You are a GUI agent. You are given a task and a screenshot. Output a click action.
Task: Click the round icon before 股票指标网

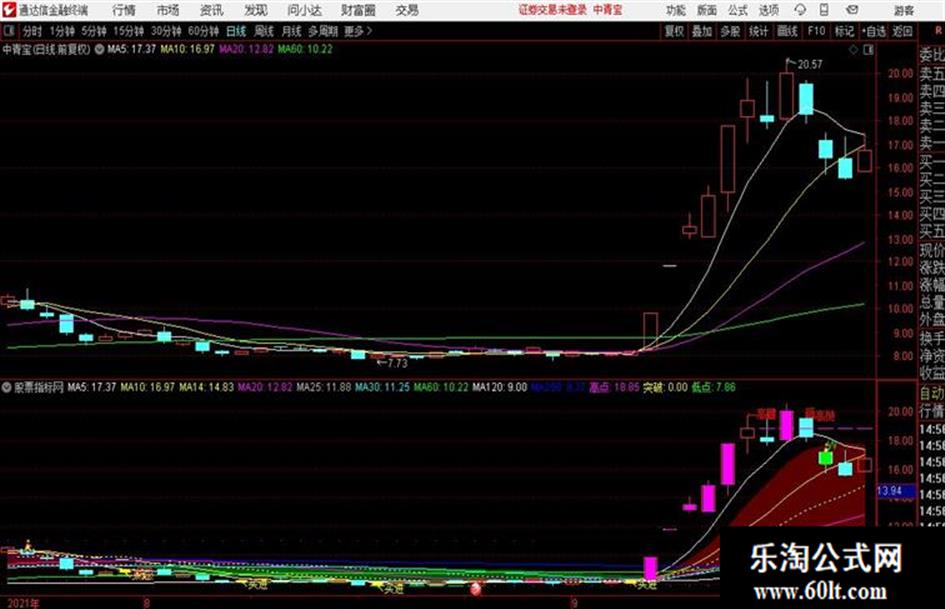(7, 387)
